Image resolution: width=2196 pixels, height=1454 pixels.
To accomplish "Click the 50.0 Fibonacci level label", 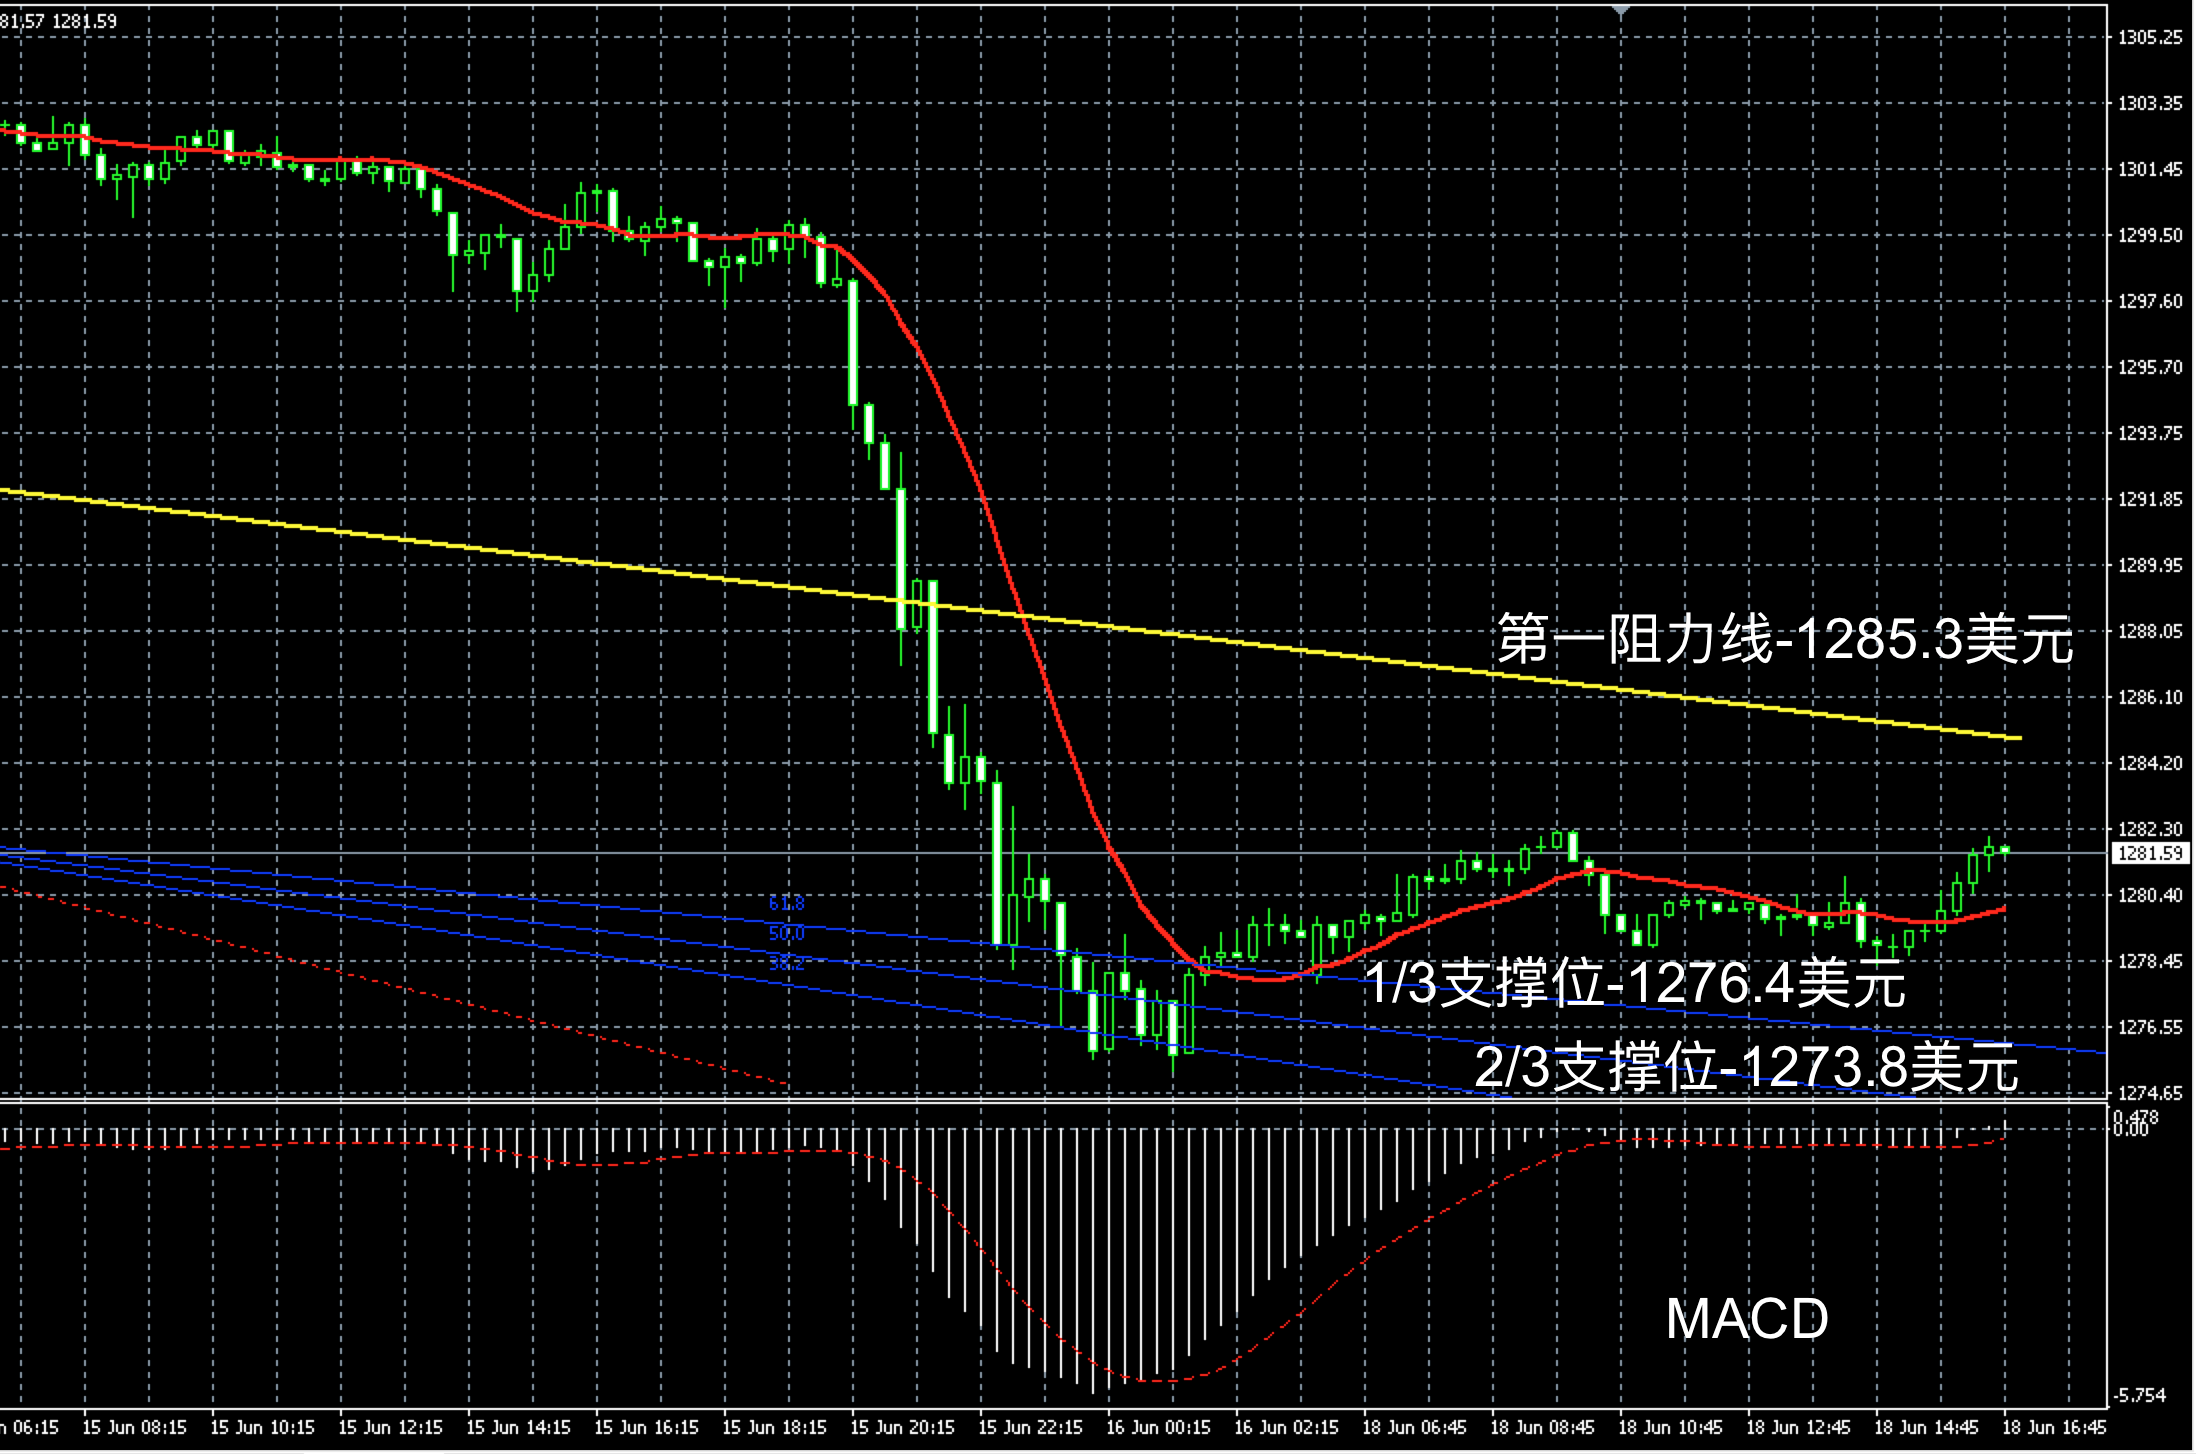I will (786, 934).
